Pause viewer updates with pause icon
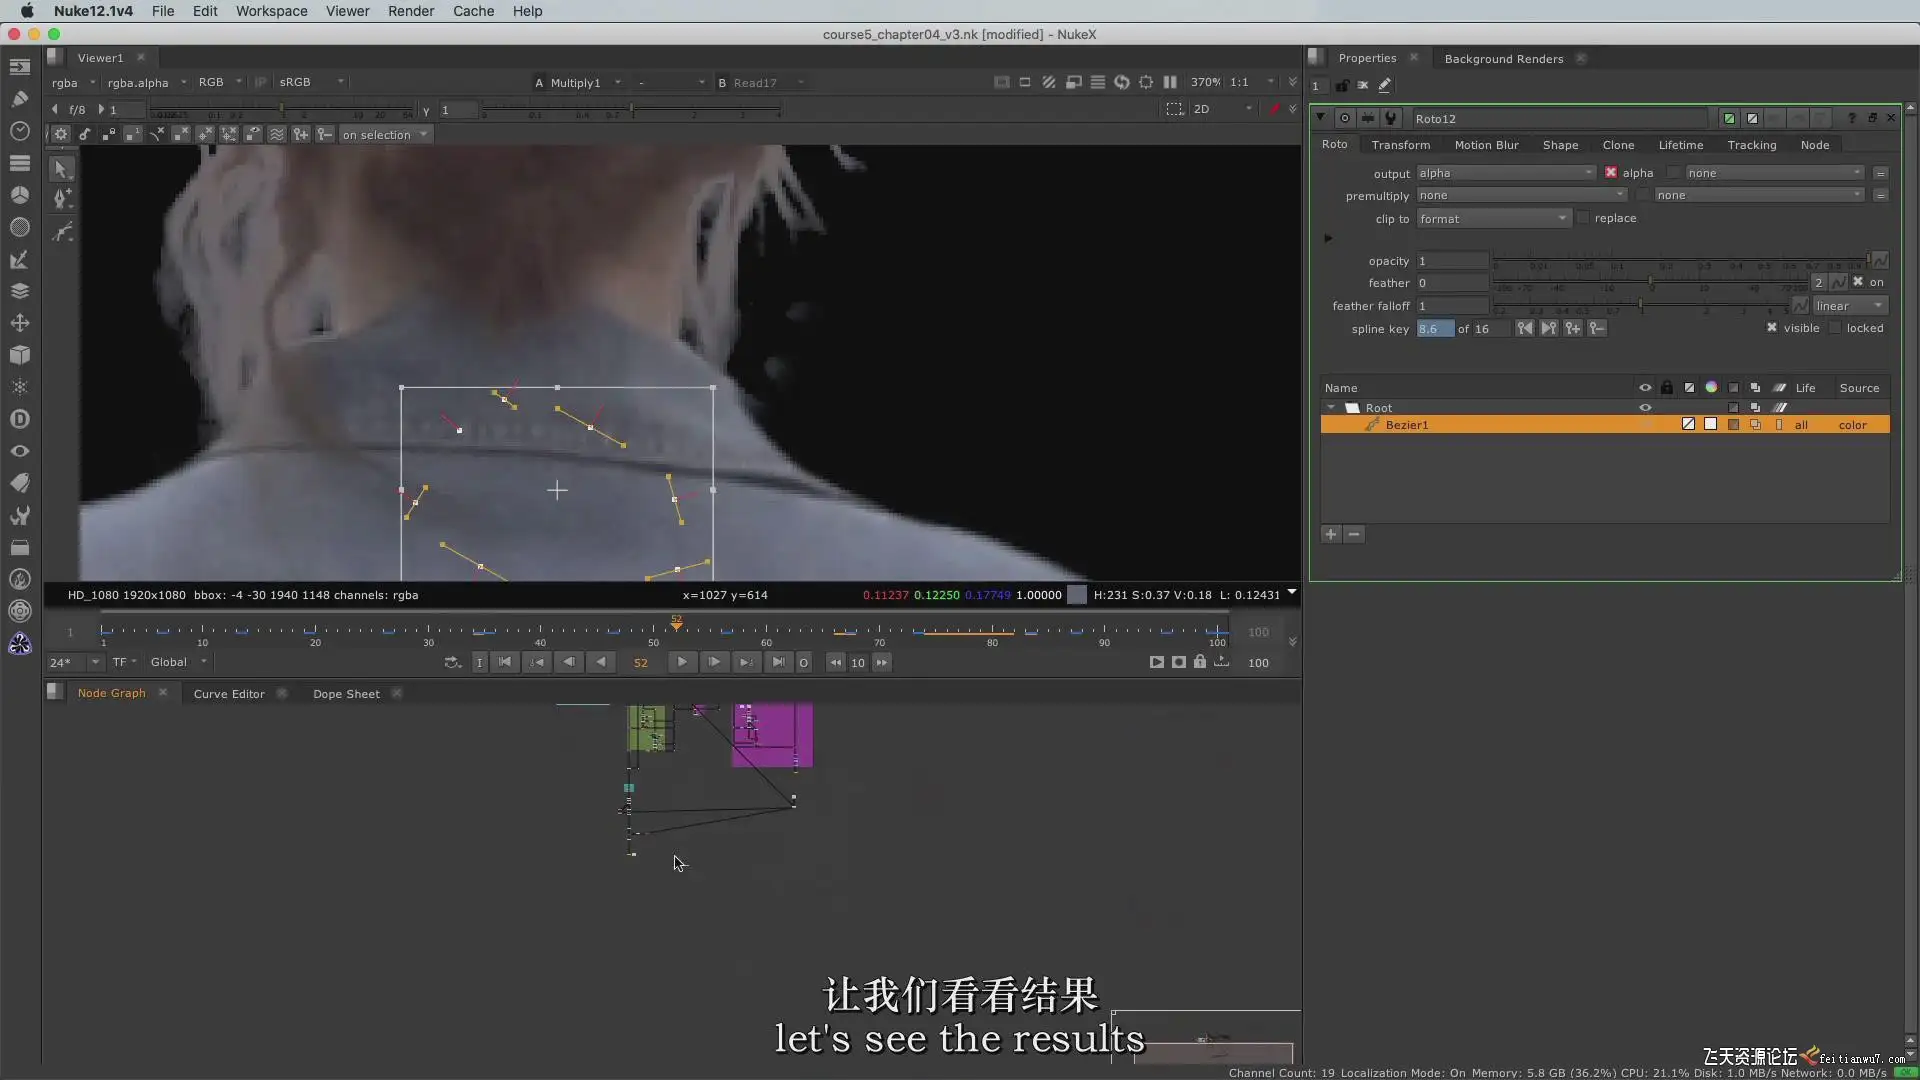1920x1080 pixels. (x=1170, y=82)
